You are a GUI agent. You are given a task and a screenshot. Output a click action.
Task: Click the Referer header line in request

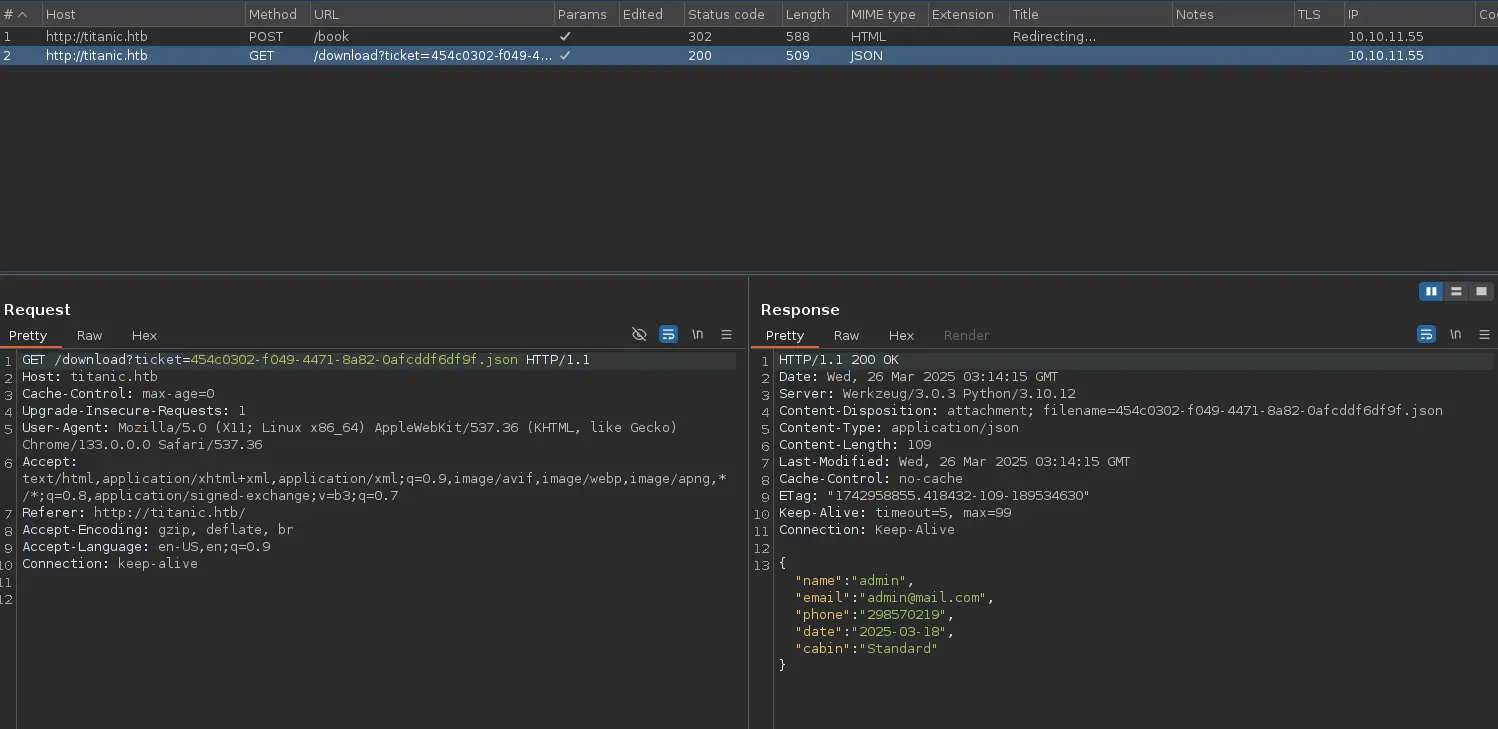tap(133, 513)
